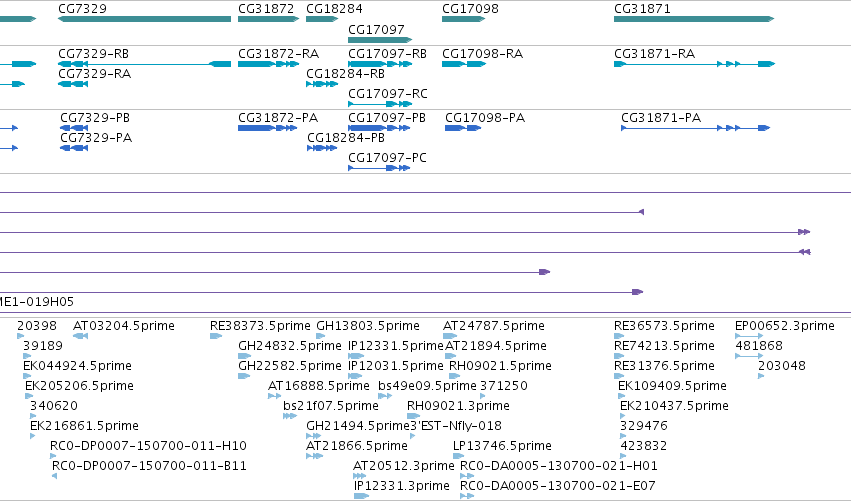Screen dimensions: 851x501
Task: Click EST label AT24787.5prime
Action: point(494,326)
